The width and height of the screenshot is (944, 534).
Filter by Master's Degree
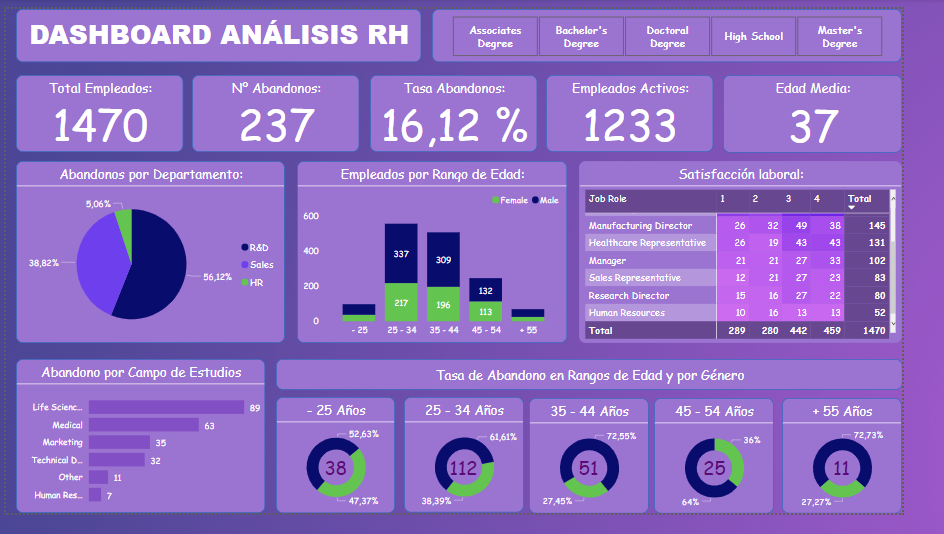click(840, 37)
